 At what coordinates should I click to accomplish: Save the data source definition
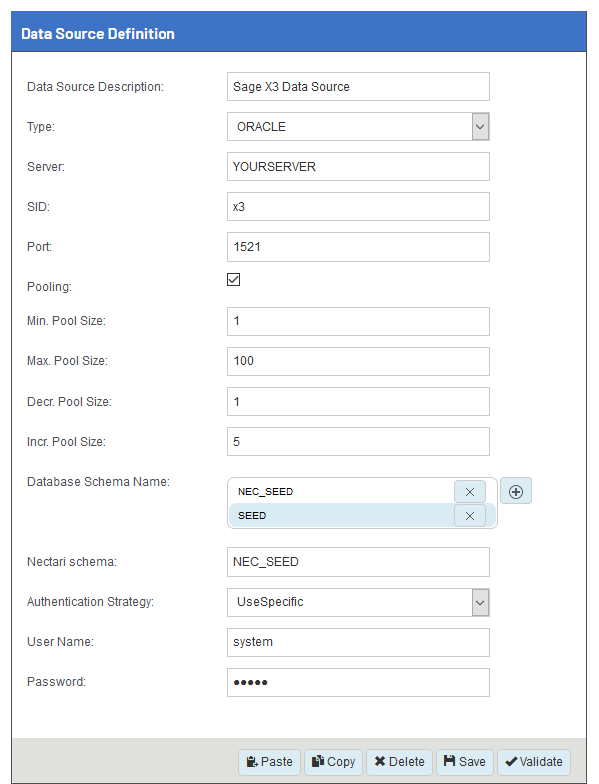464,762
